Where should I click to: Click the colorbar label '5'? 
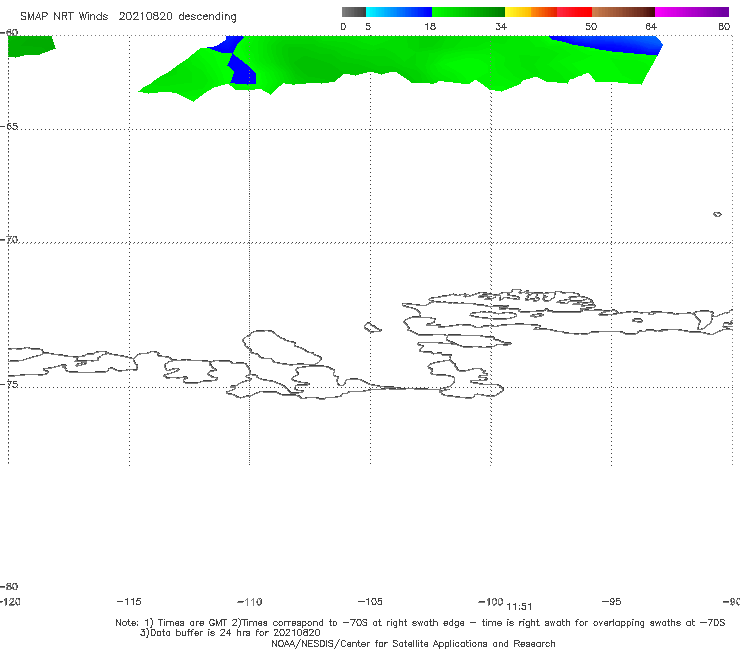click(x=368, y=27)
